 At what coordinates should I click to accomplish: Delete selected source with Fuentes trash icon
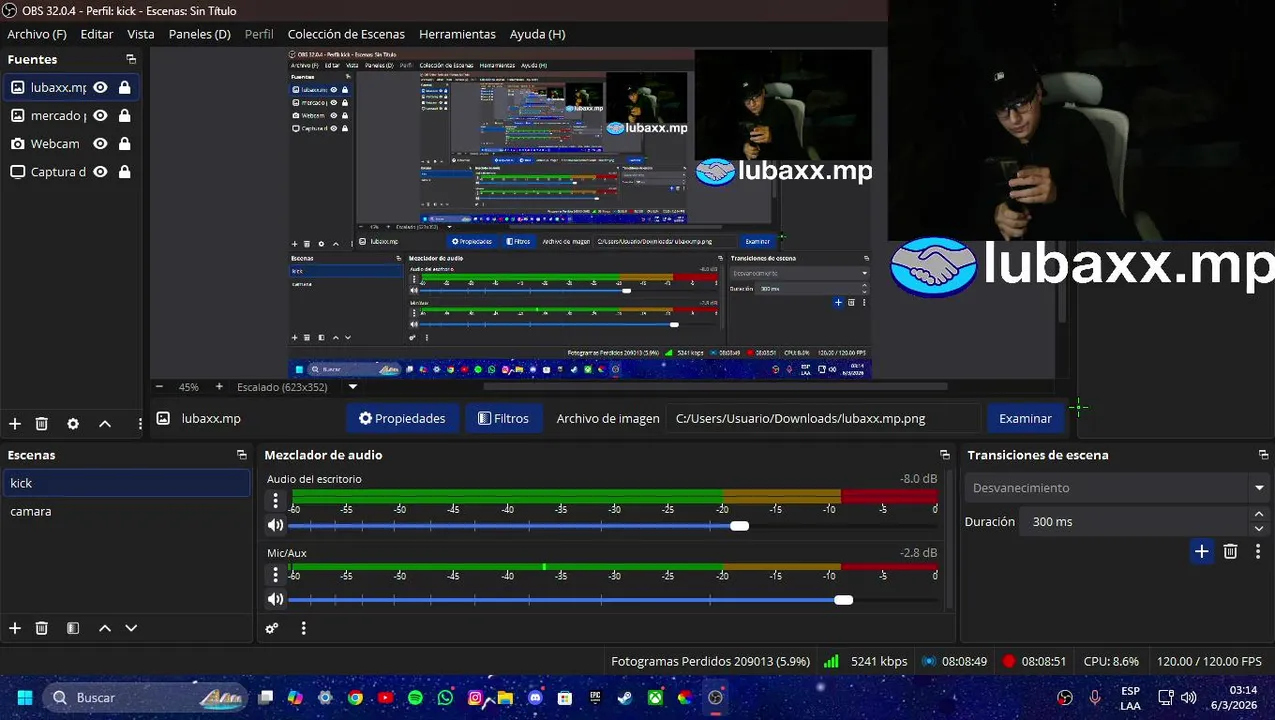(42, 424)
